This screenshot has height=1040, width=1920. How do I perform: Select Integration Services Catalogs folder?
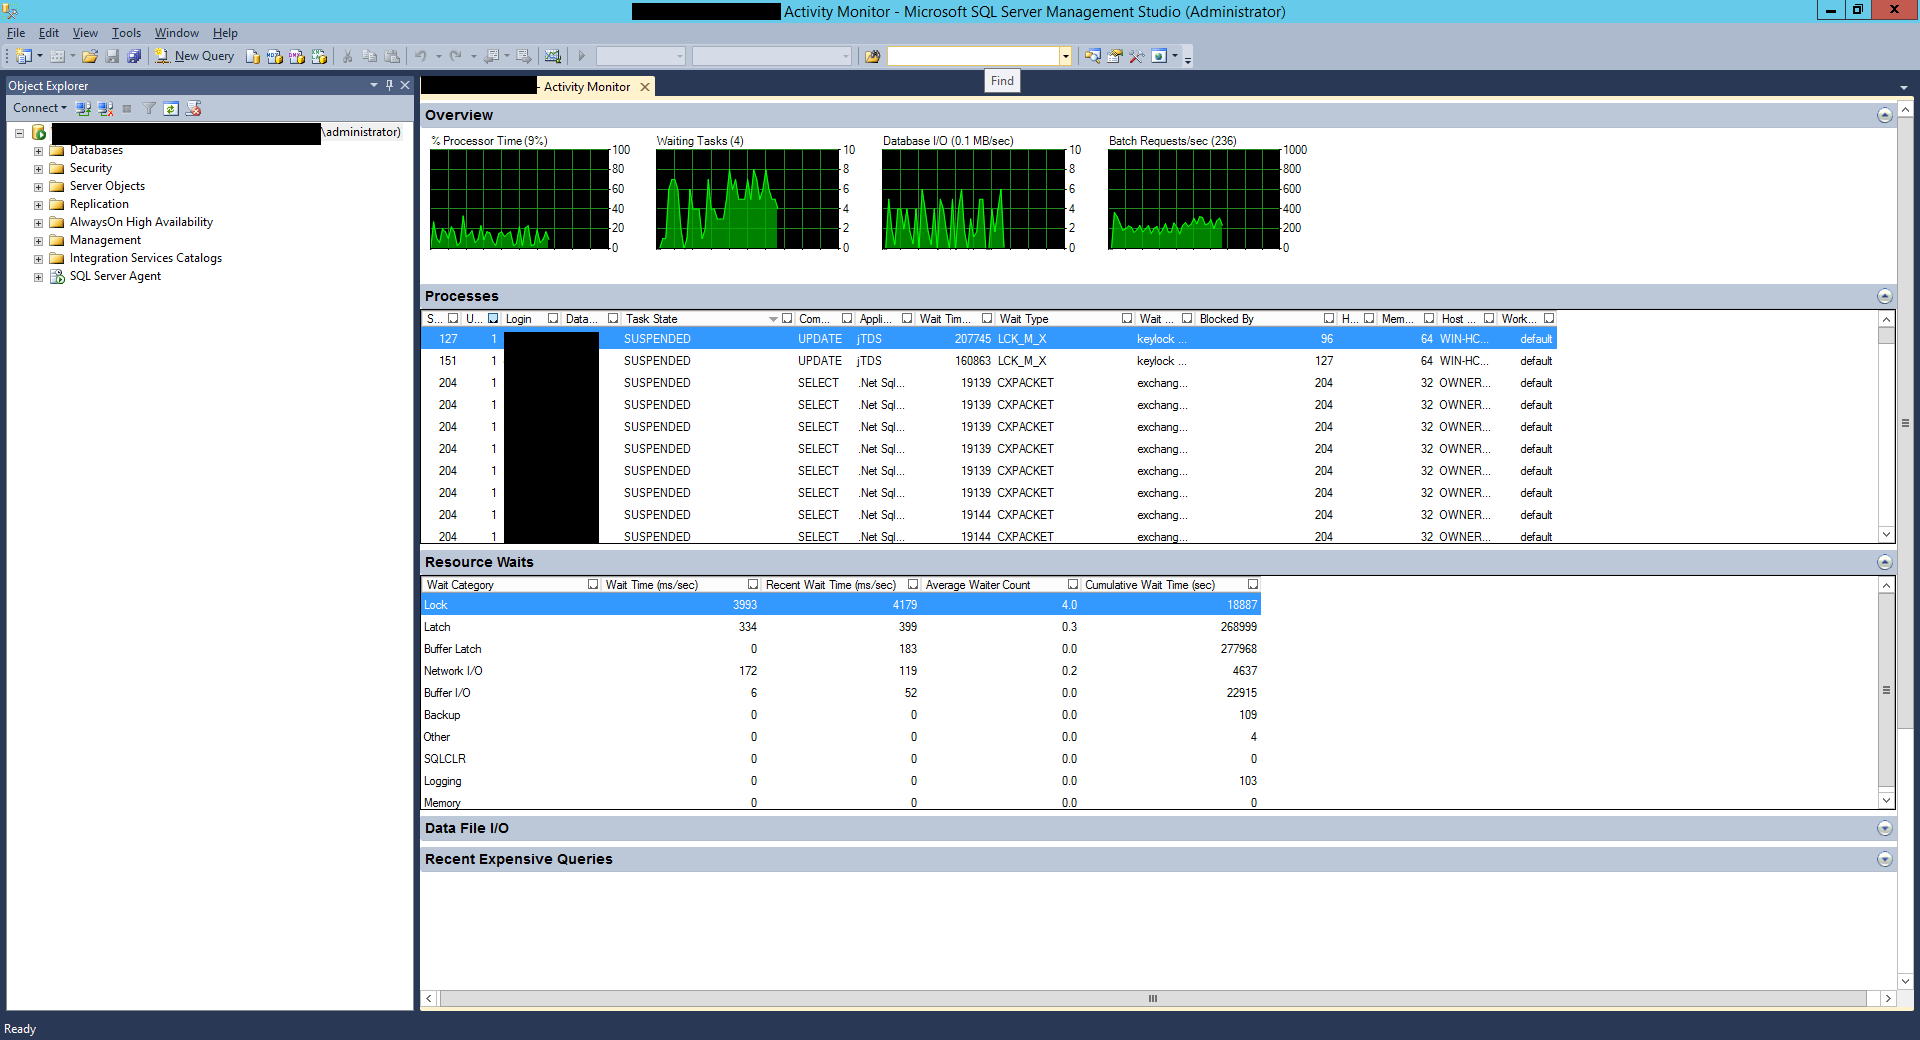pyautogui.click(x=146, y=258)
